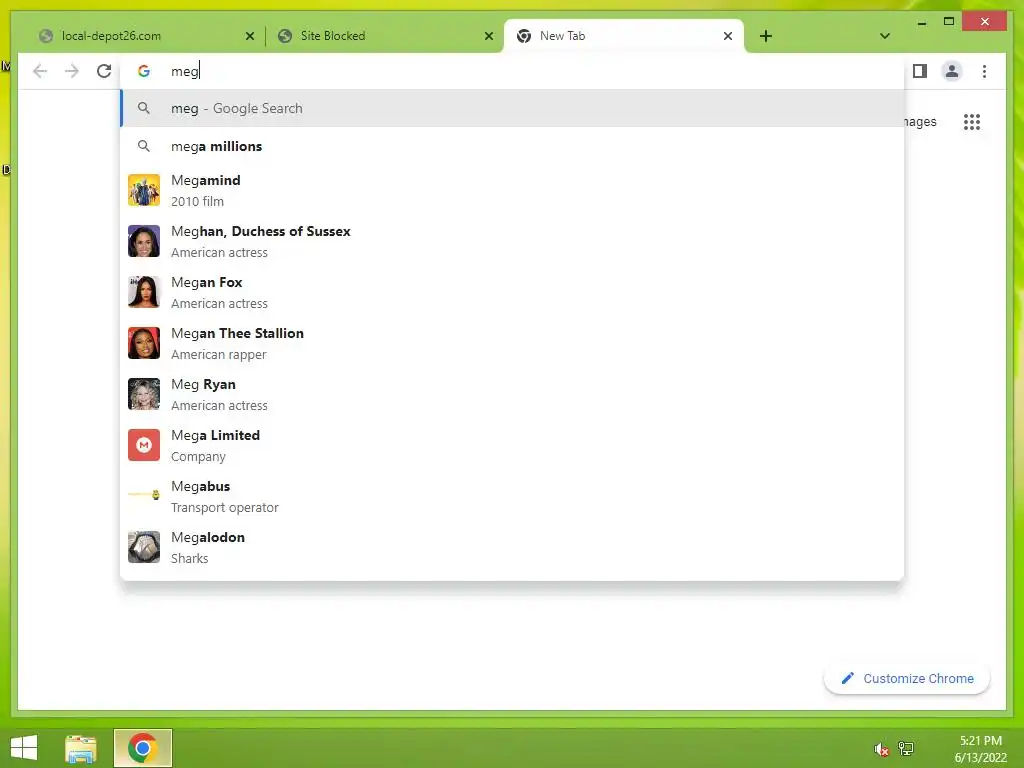Close the Site Blocked tab
The width and height of the screenshot is (1024, 768).
[x=488, y=36]
